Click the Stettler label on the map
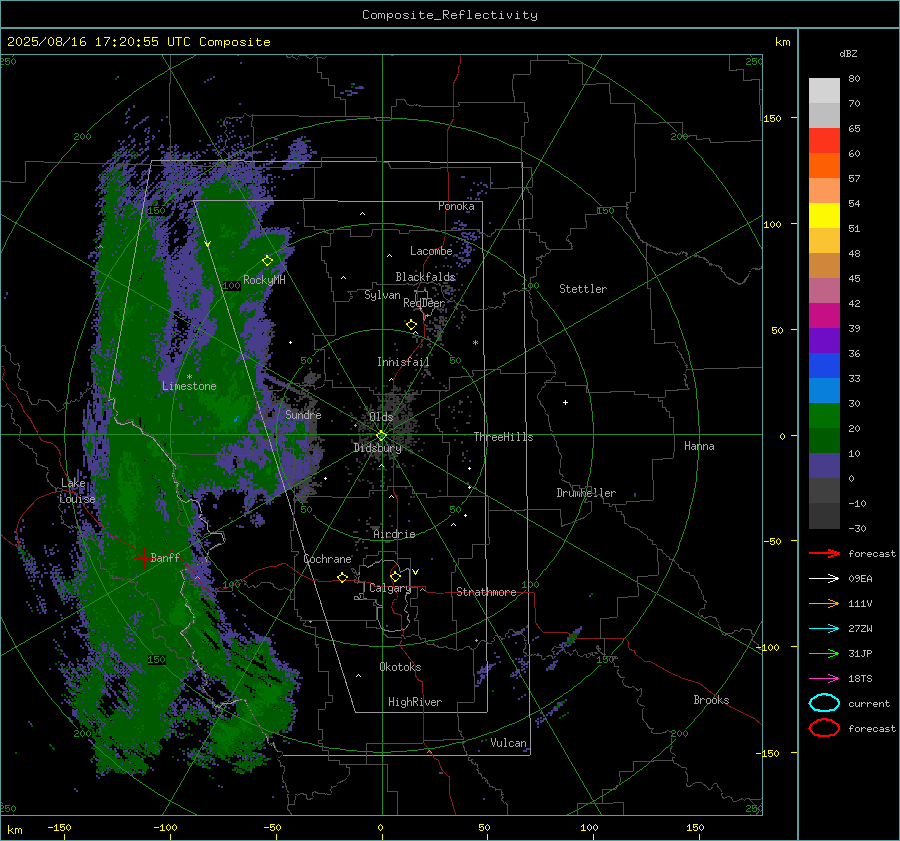900x841 pixels. [583, 289]
